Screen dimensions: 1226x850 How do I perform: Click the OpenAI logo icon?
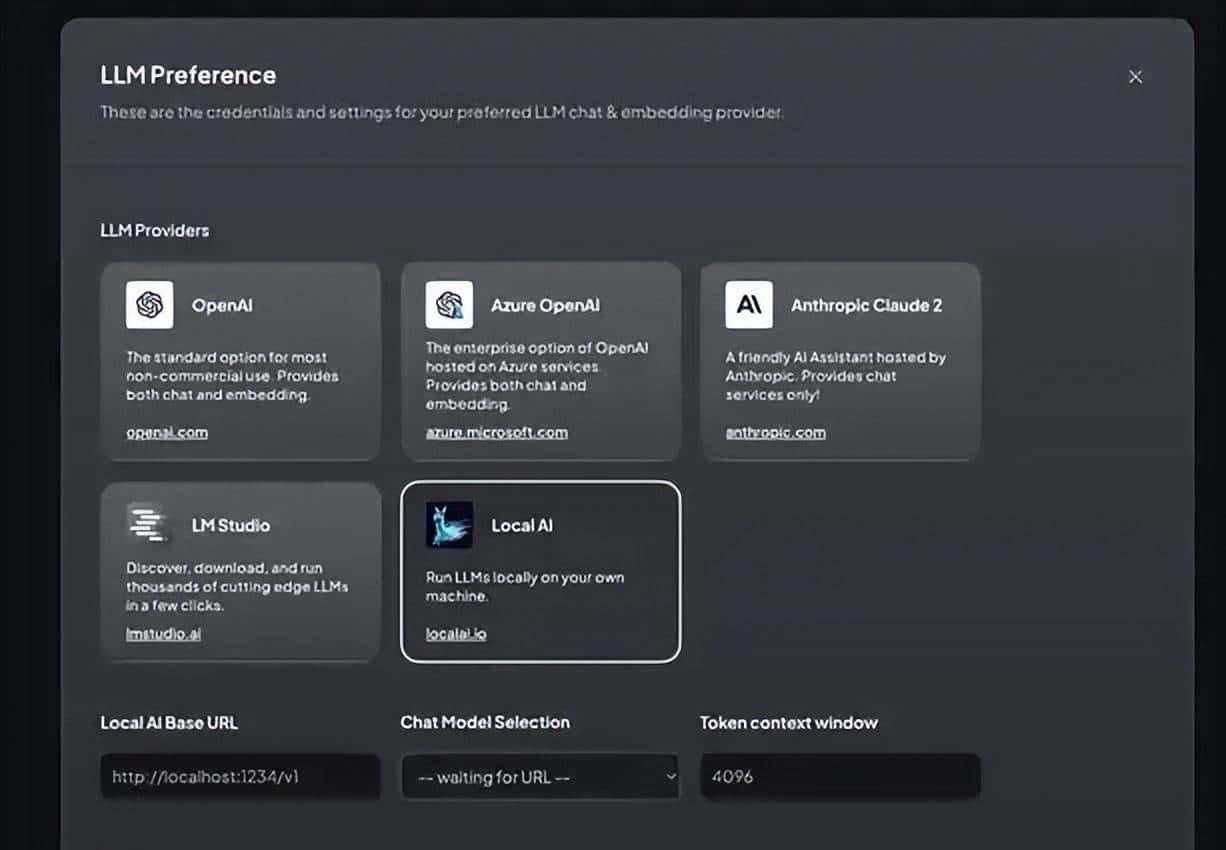tap(150, 305)
